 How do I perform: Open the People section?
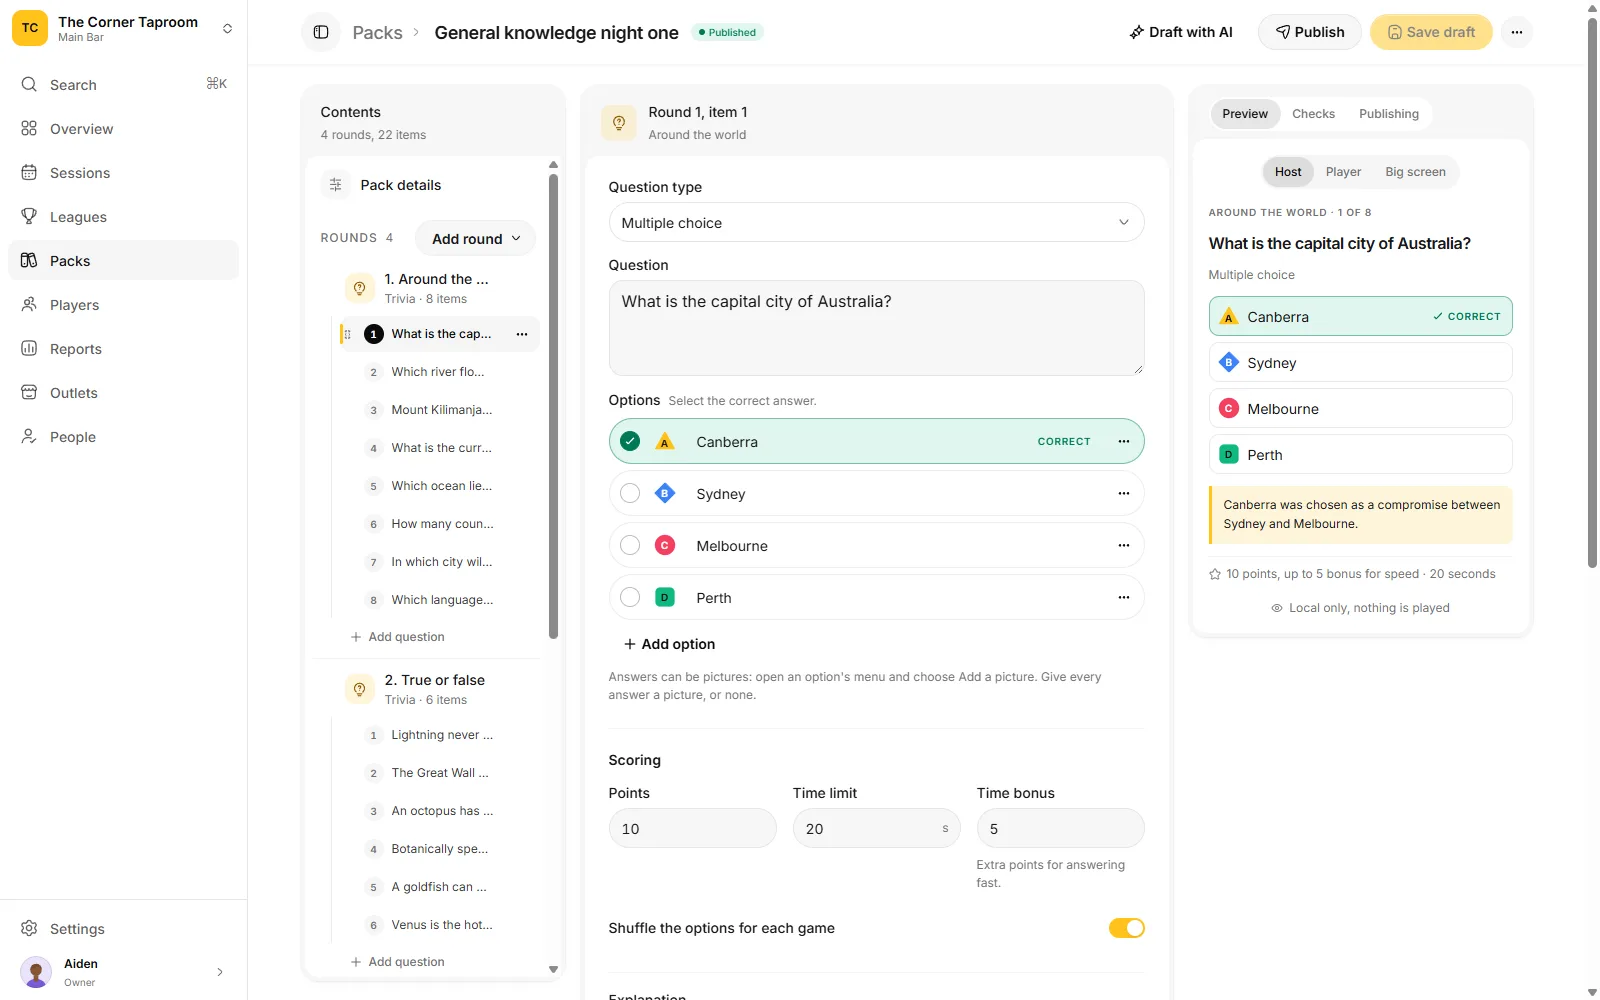click(x=123, y=437)
